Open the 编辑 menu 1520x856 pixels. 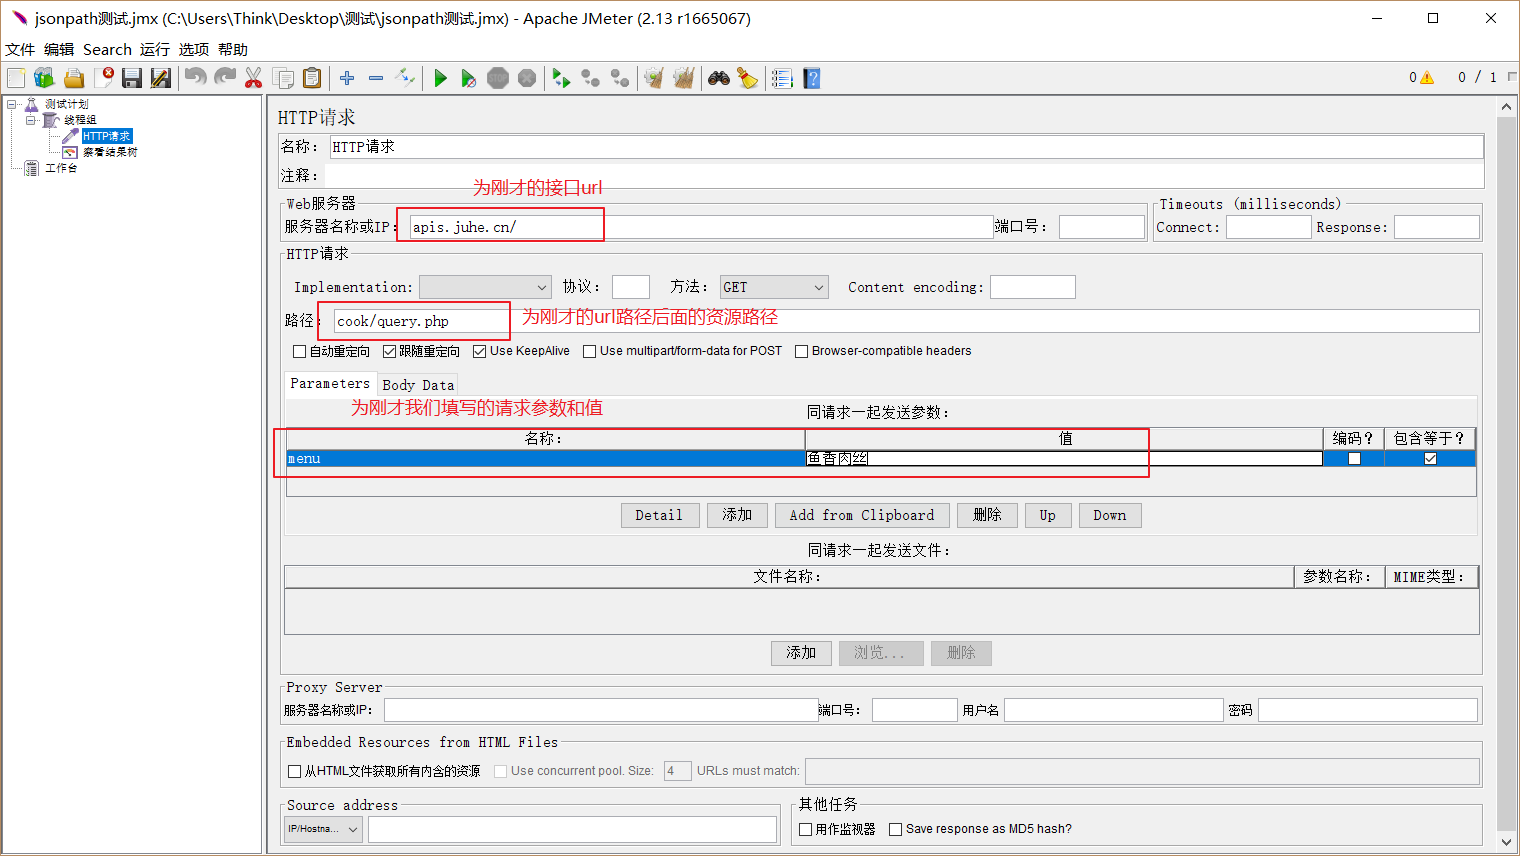(x=59, y=49)
